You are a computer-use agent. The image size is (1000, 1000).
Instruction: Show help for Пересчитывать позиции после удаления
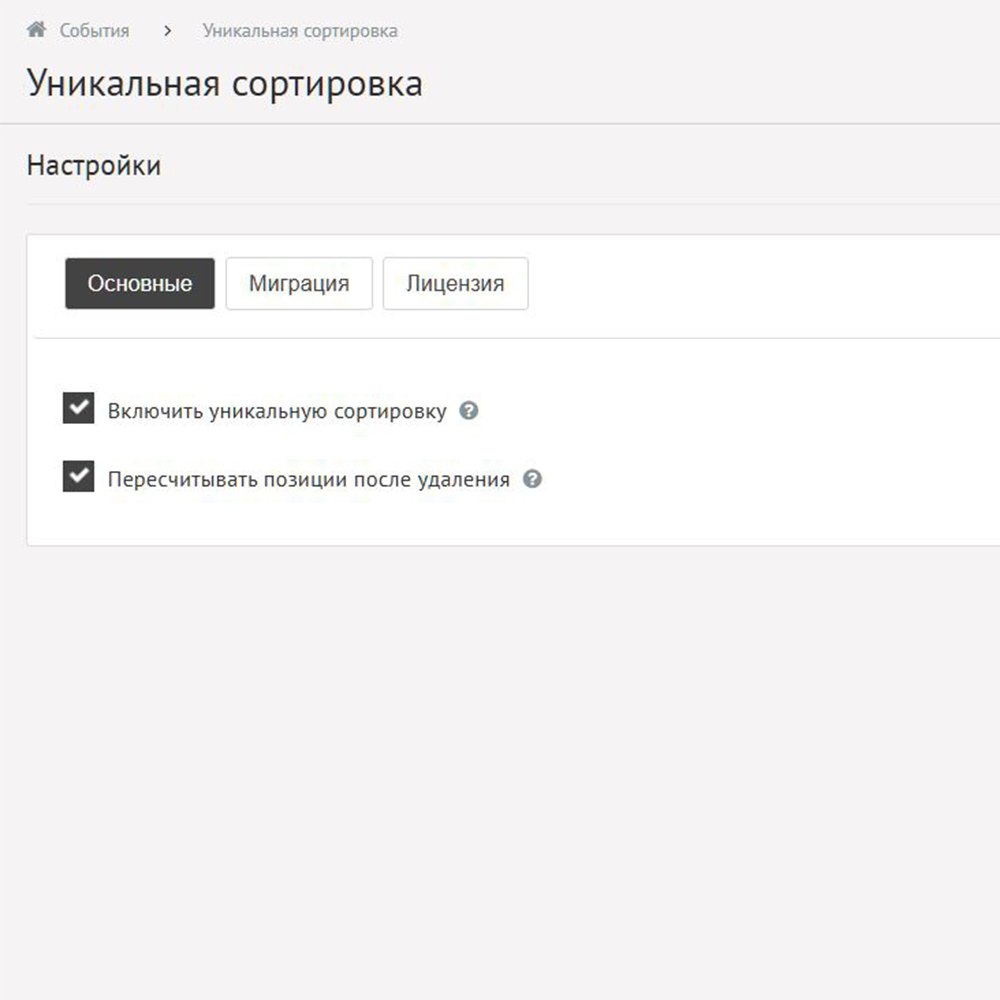coord(533,479)
